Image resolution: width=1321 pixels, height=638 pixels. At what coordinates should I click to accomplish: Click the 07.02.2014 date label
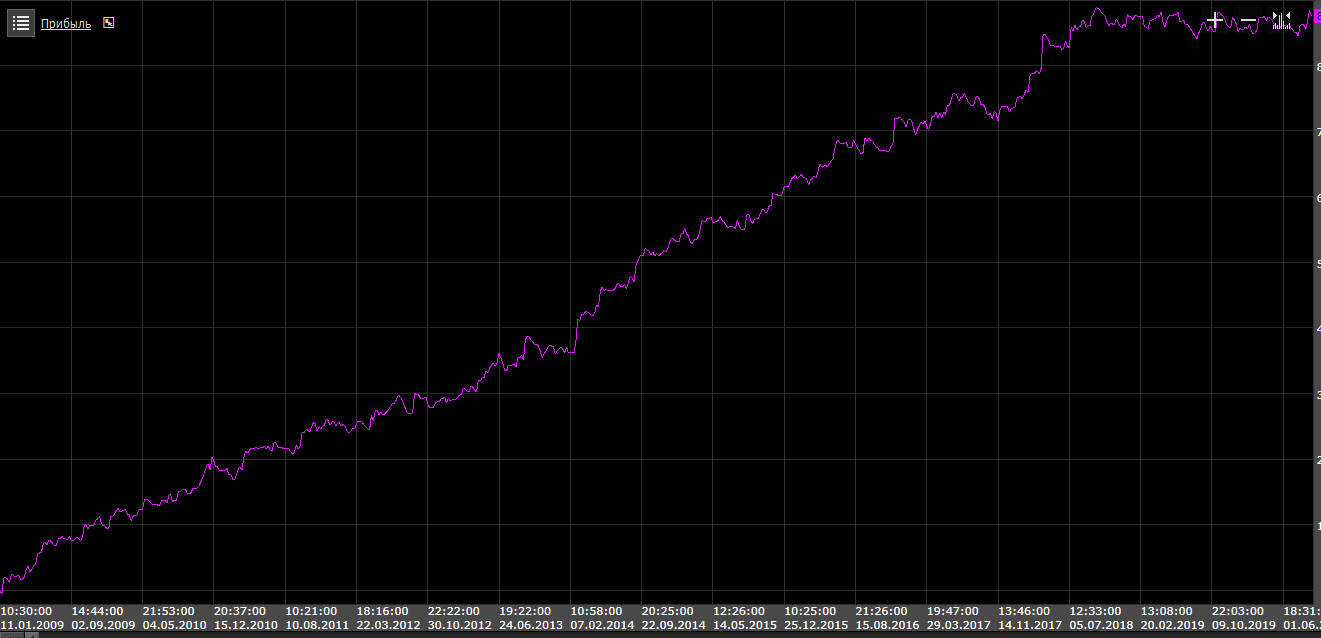point(602,624)
